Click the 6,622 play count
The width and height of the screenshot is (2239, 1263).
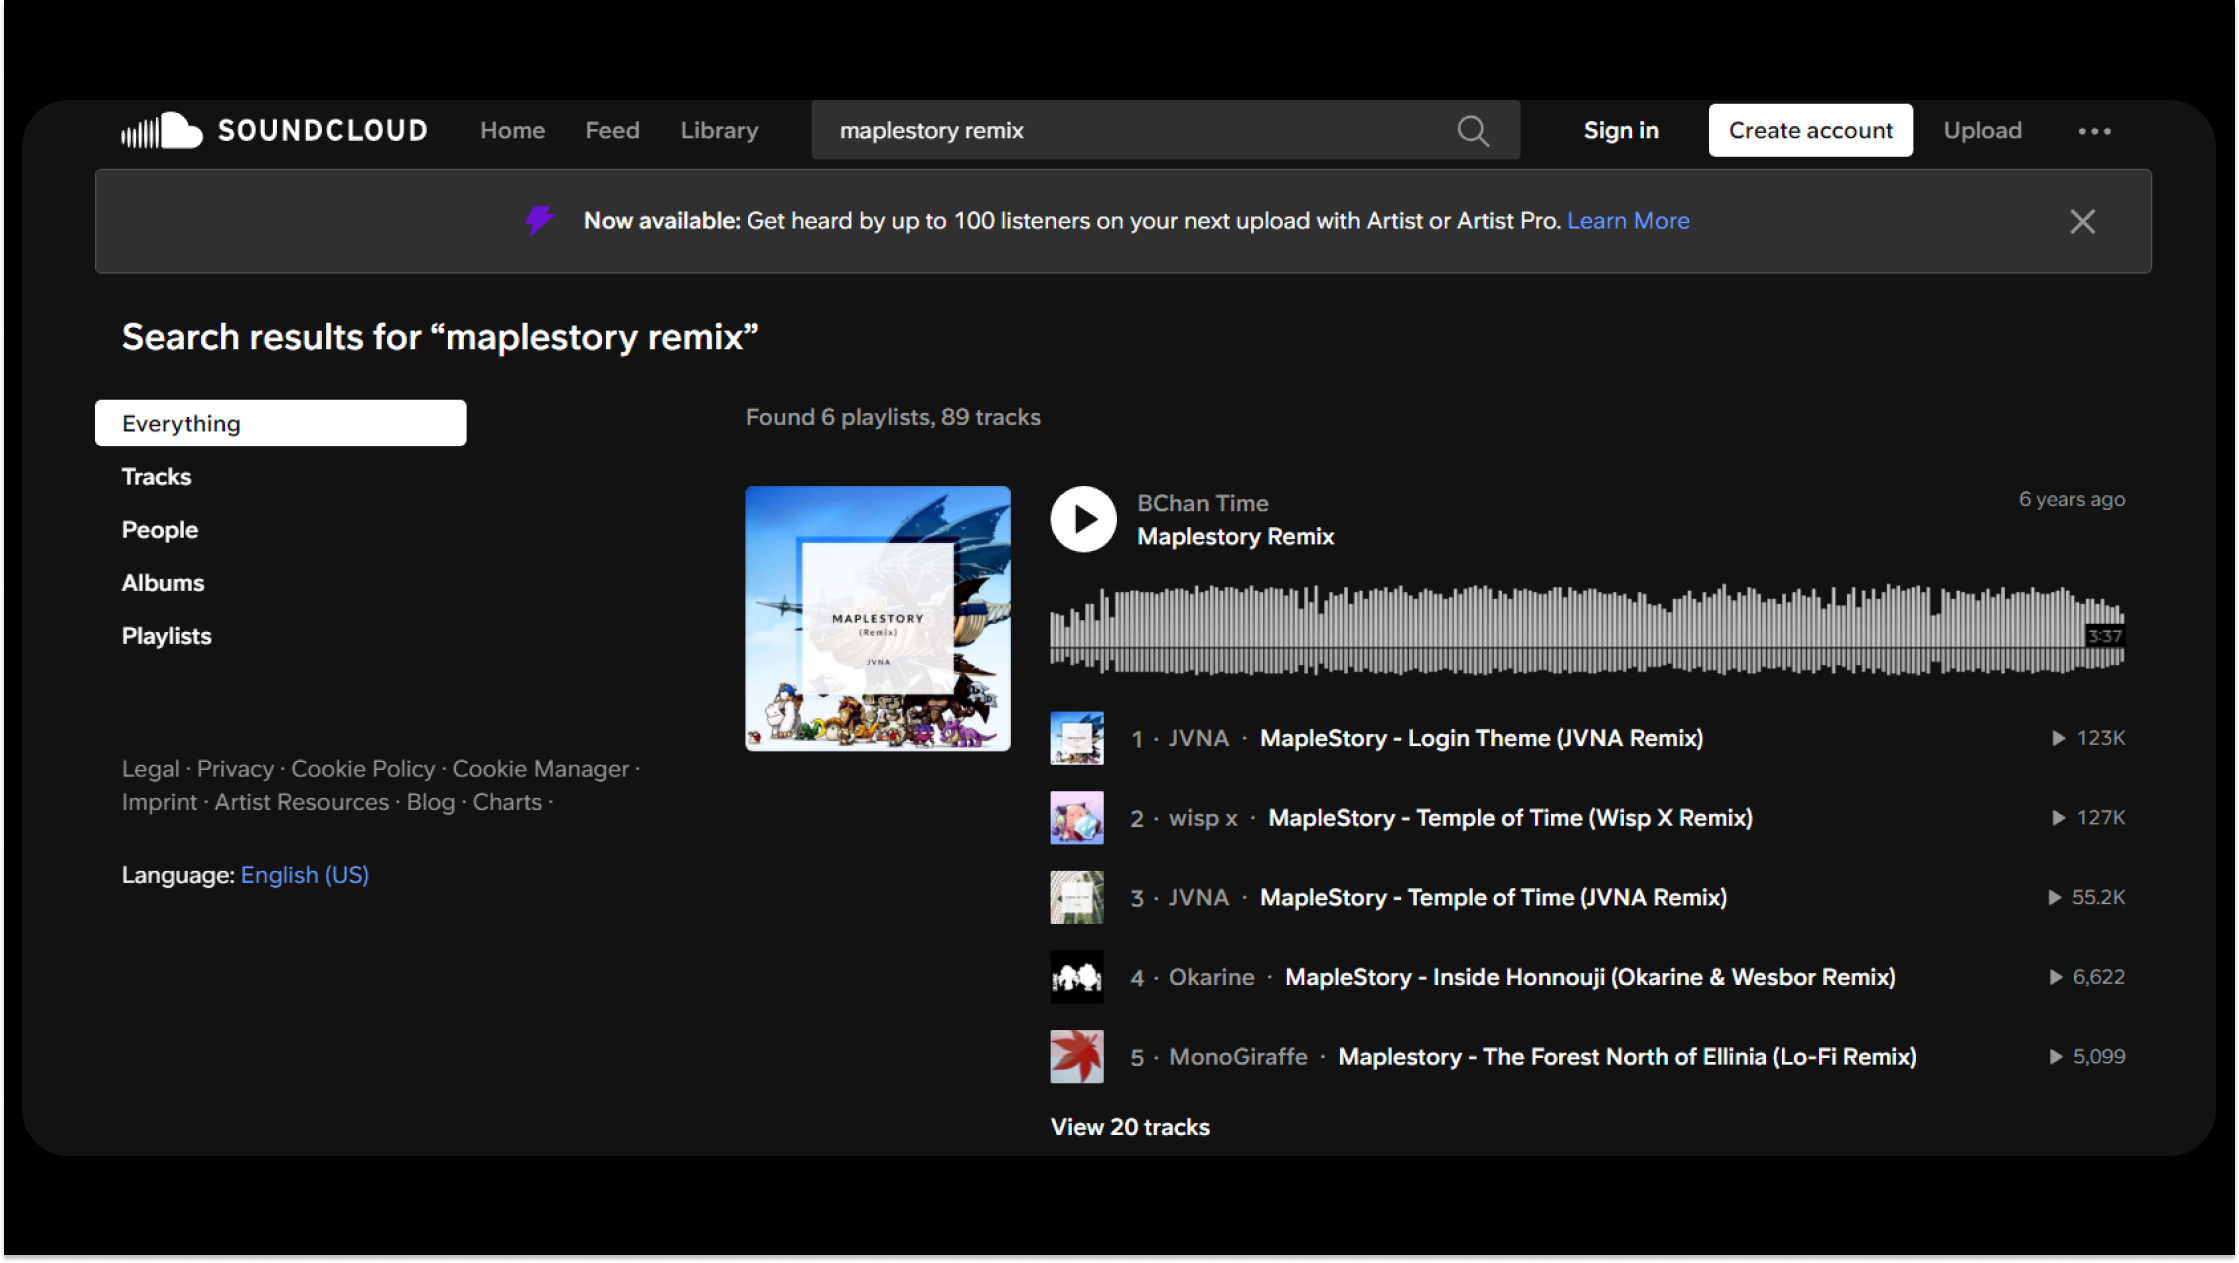coord(2086,977)
